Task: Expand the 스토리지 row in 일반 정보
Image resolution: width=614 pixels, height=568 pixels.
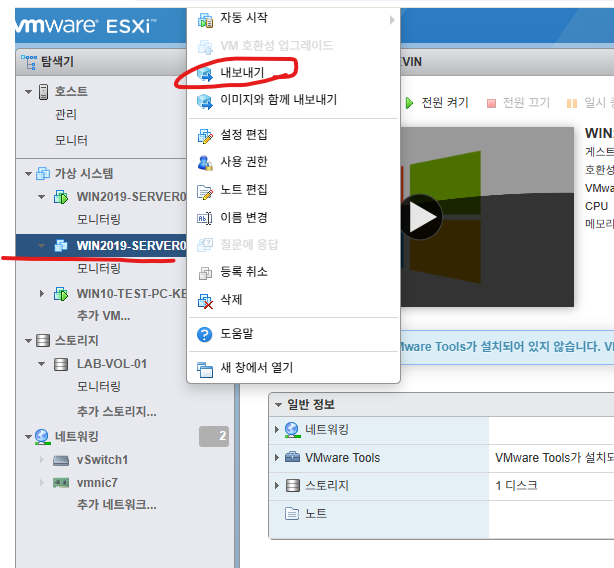Action: coord(277,486)
